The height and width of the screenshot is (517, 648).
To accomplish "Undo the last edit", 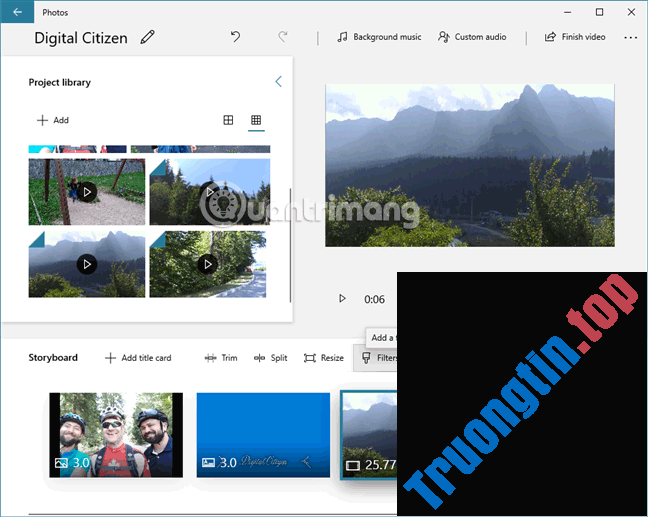I will coord(235,37).
